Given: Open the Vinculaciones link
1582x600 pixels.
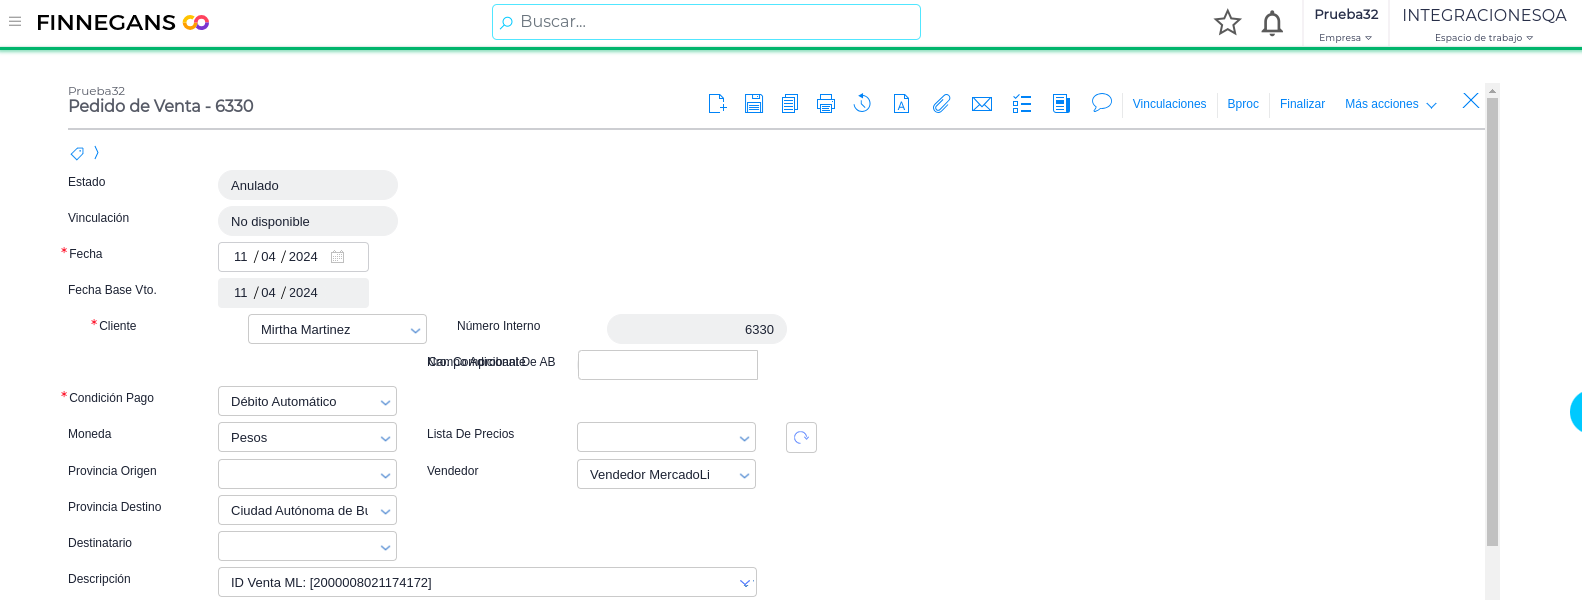Looking at the screenshot, I should pos(1169,104).
